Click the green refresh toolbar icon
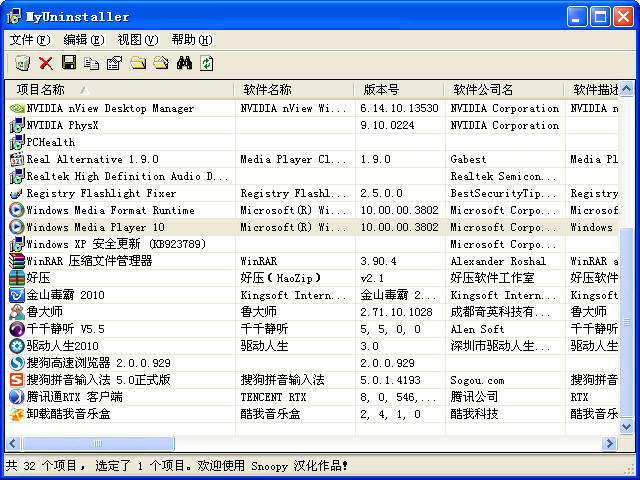 point(207,63)
